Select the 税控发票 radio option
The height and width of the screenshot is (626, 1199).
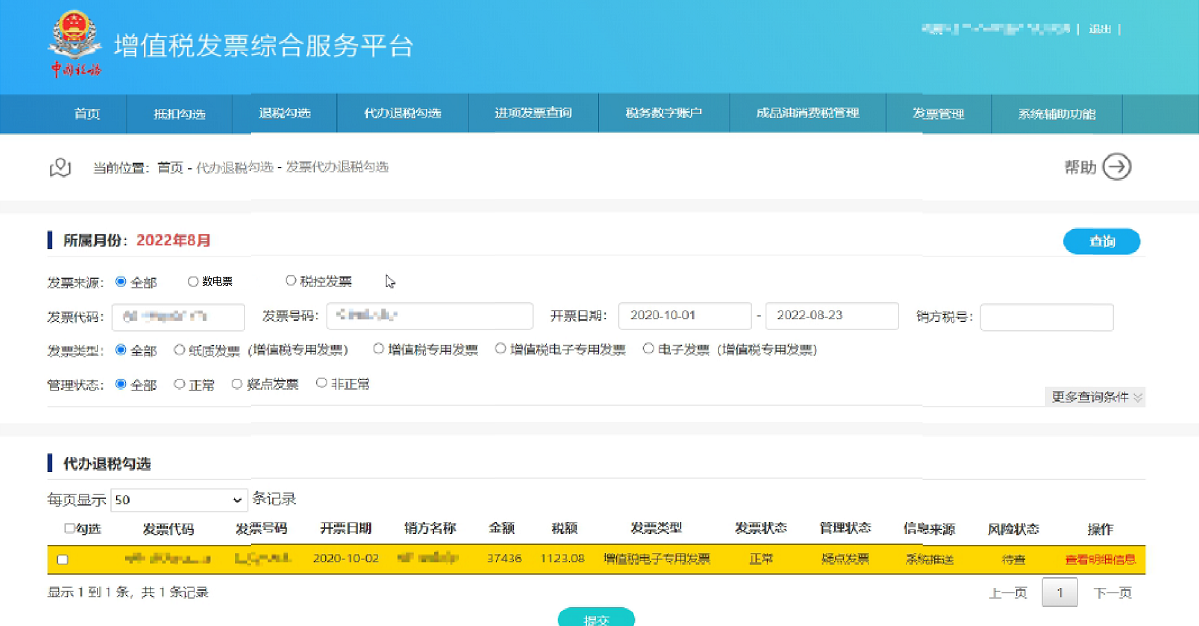291,281
